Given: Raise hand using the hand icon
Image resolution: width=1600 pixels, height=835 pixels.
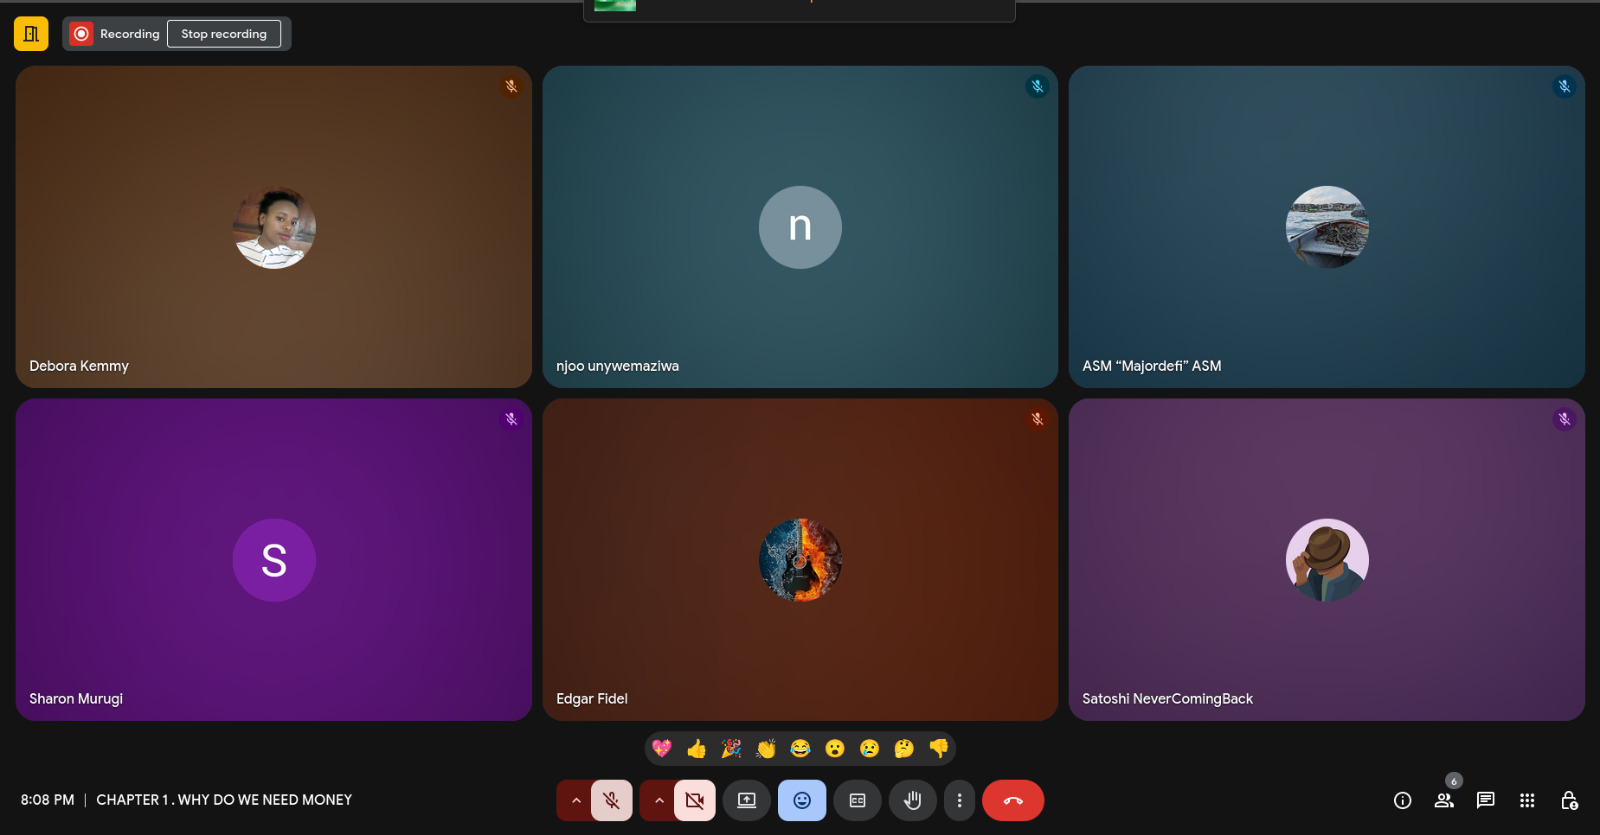Looking at the screenshot, I should click(x=912, y=800).
